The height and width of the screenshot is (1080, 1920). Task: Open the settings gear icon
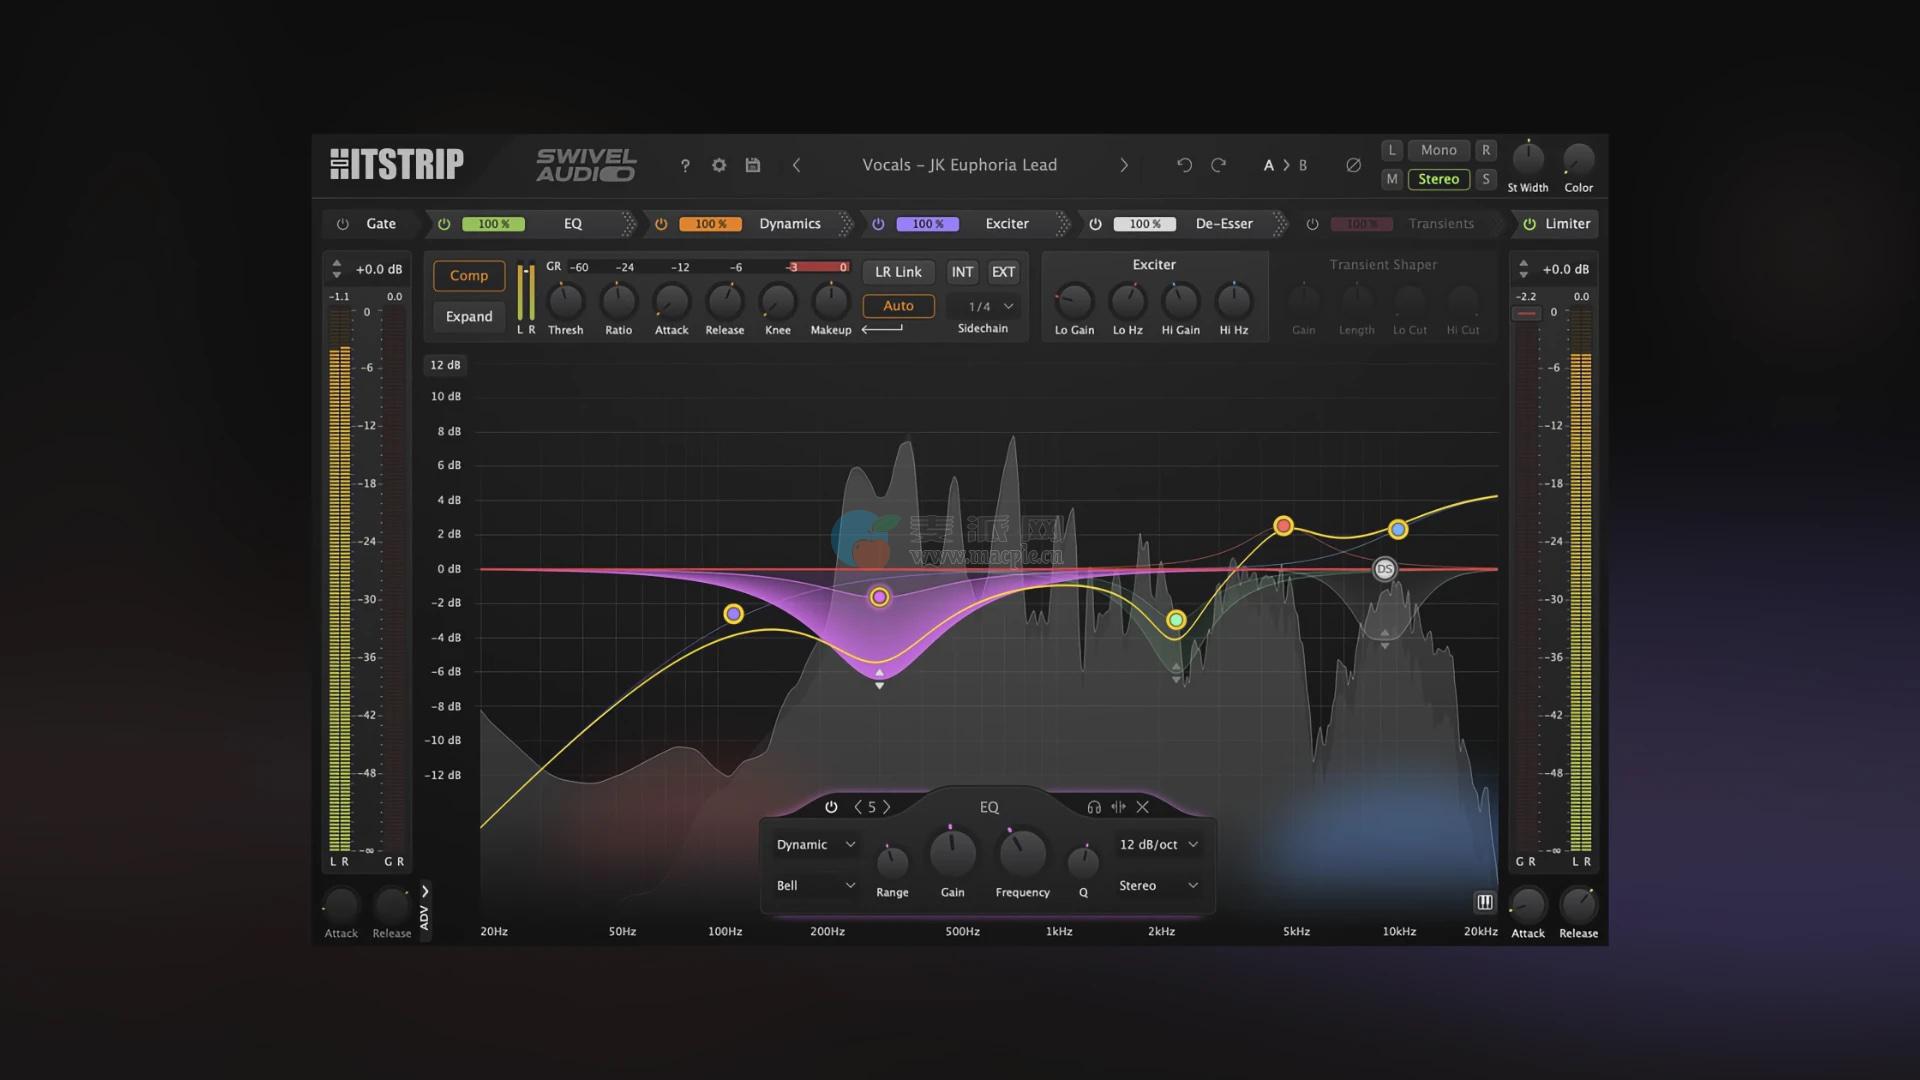click(x=719, y=165)
